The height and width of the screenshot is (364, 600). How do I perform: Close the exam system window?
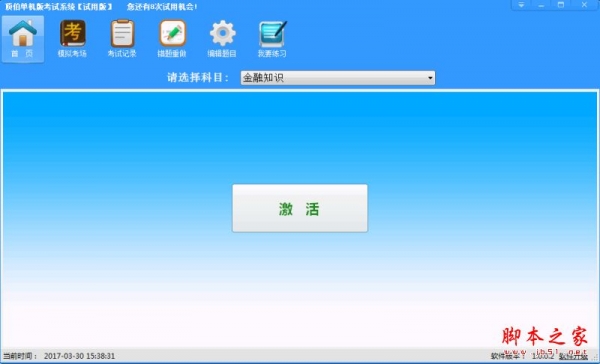tap(584, 5)
